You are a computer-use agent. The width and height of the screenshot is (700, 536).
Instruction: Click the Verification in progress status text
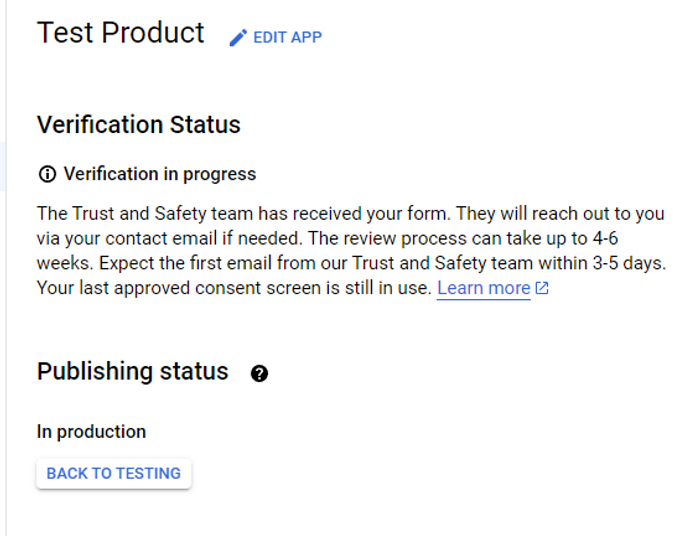[160, 174]
